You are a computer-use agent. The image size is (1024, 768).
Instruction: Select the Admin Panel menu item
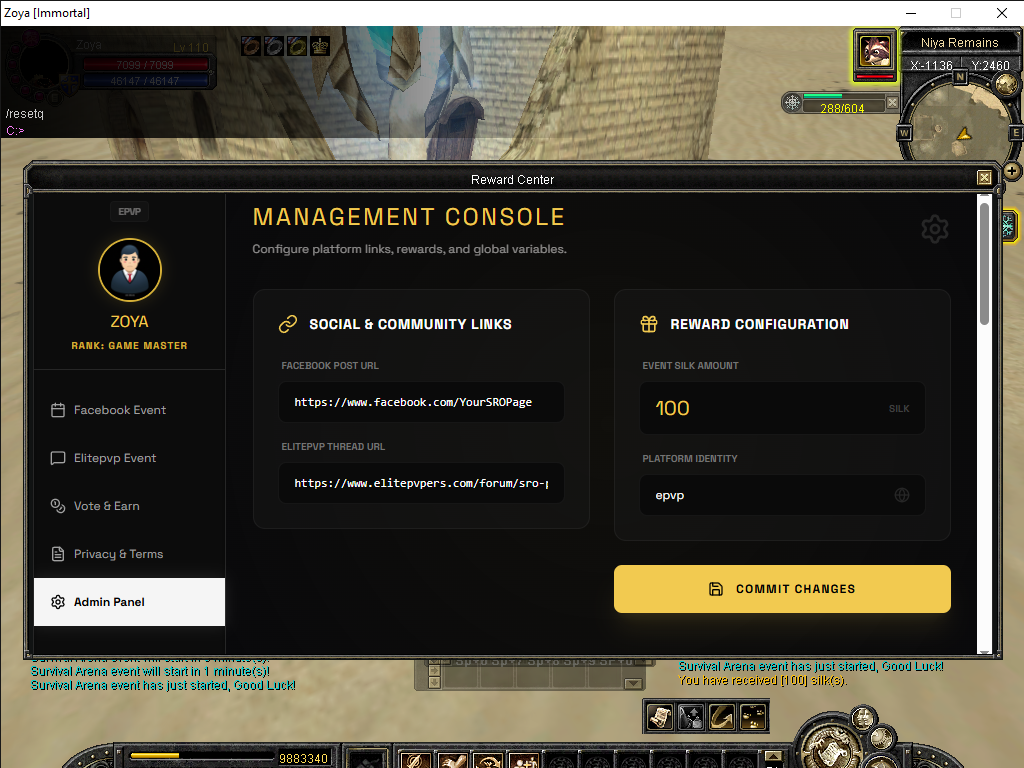click(x=129, y=602)
